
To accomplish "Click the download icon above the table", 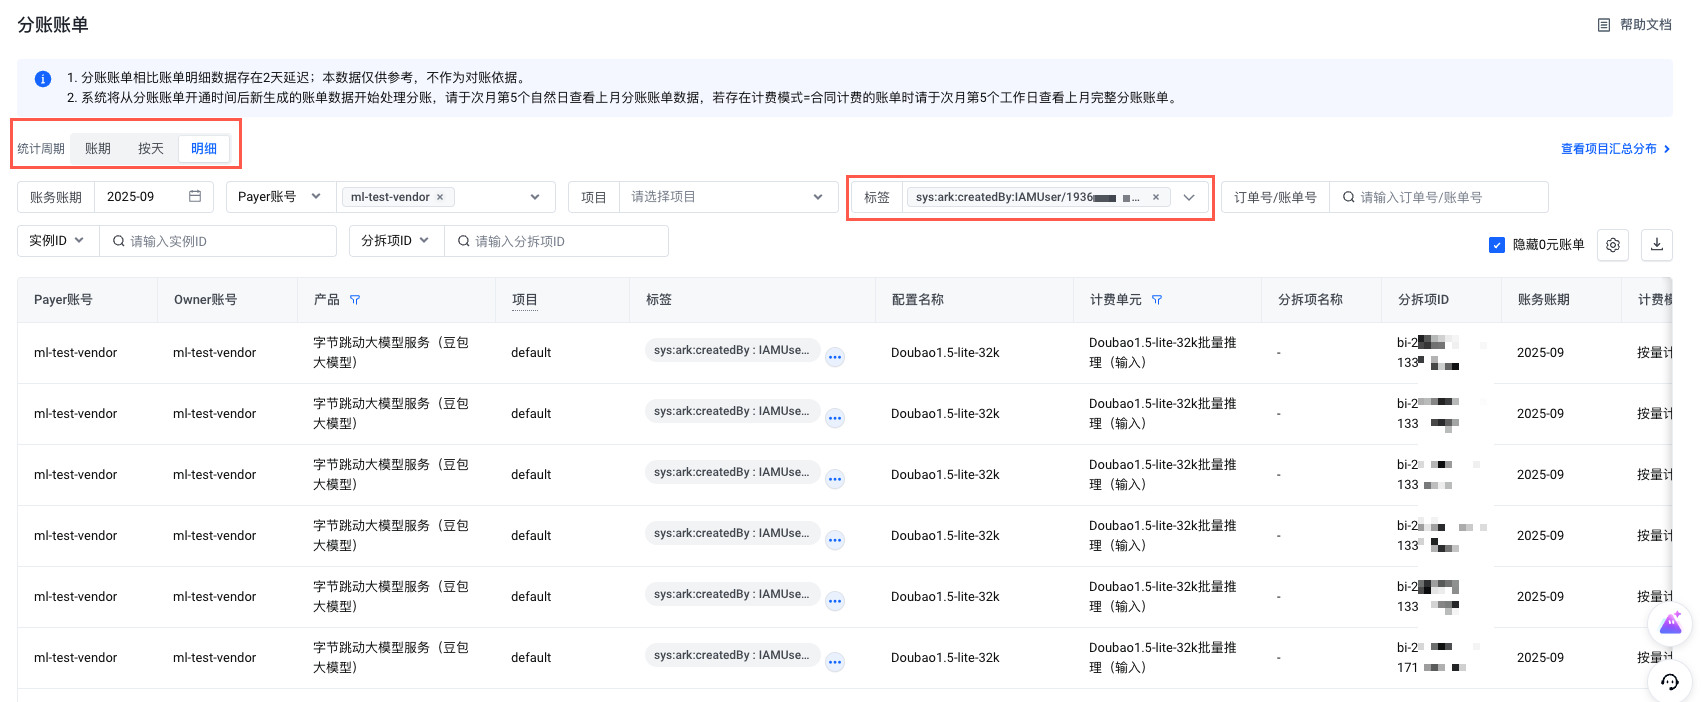I will [1656, 244].
